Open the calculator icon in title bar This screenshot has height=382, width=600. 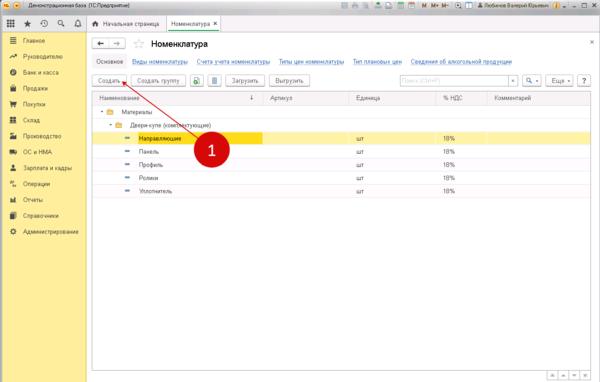[x=400, y=5]
